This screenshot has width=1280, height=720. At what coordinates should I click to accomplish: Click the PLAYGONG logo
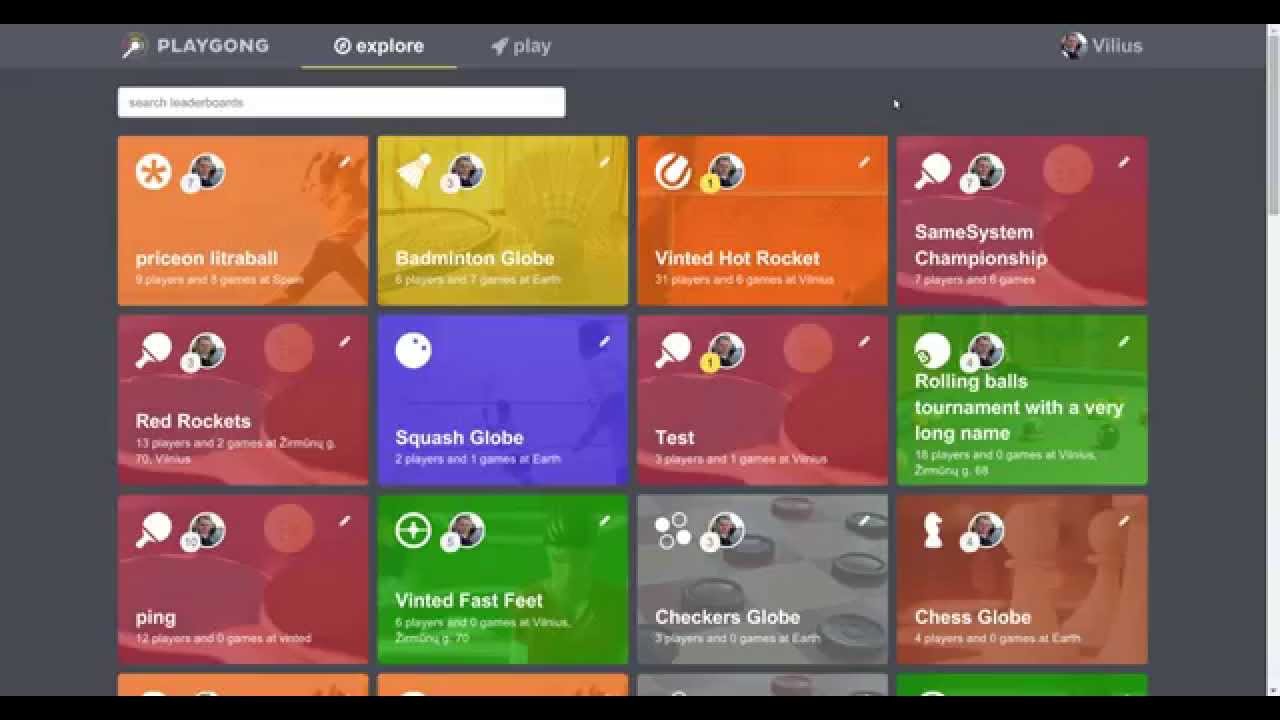(x=195, y=46)
